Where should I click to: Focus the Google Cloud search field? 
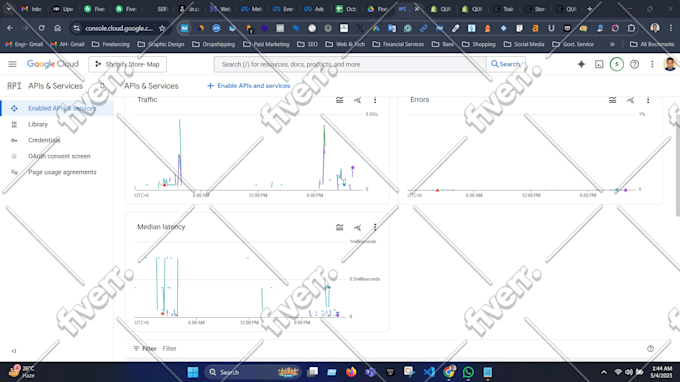click(x=350, y=64)
